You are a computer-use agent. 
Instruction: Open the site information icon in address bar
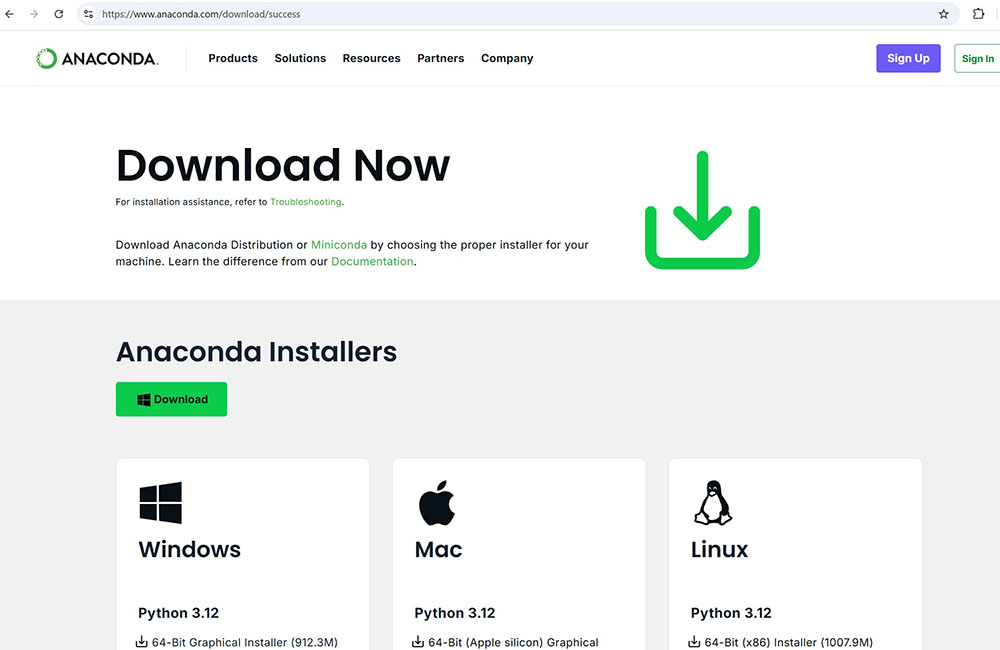click(x=89, y=14)
